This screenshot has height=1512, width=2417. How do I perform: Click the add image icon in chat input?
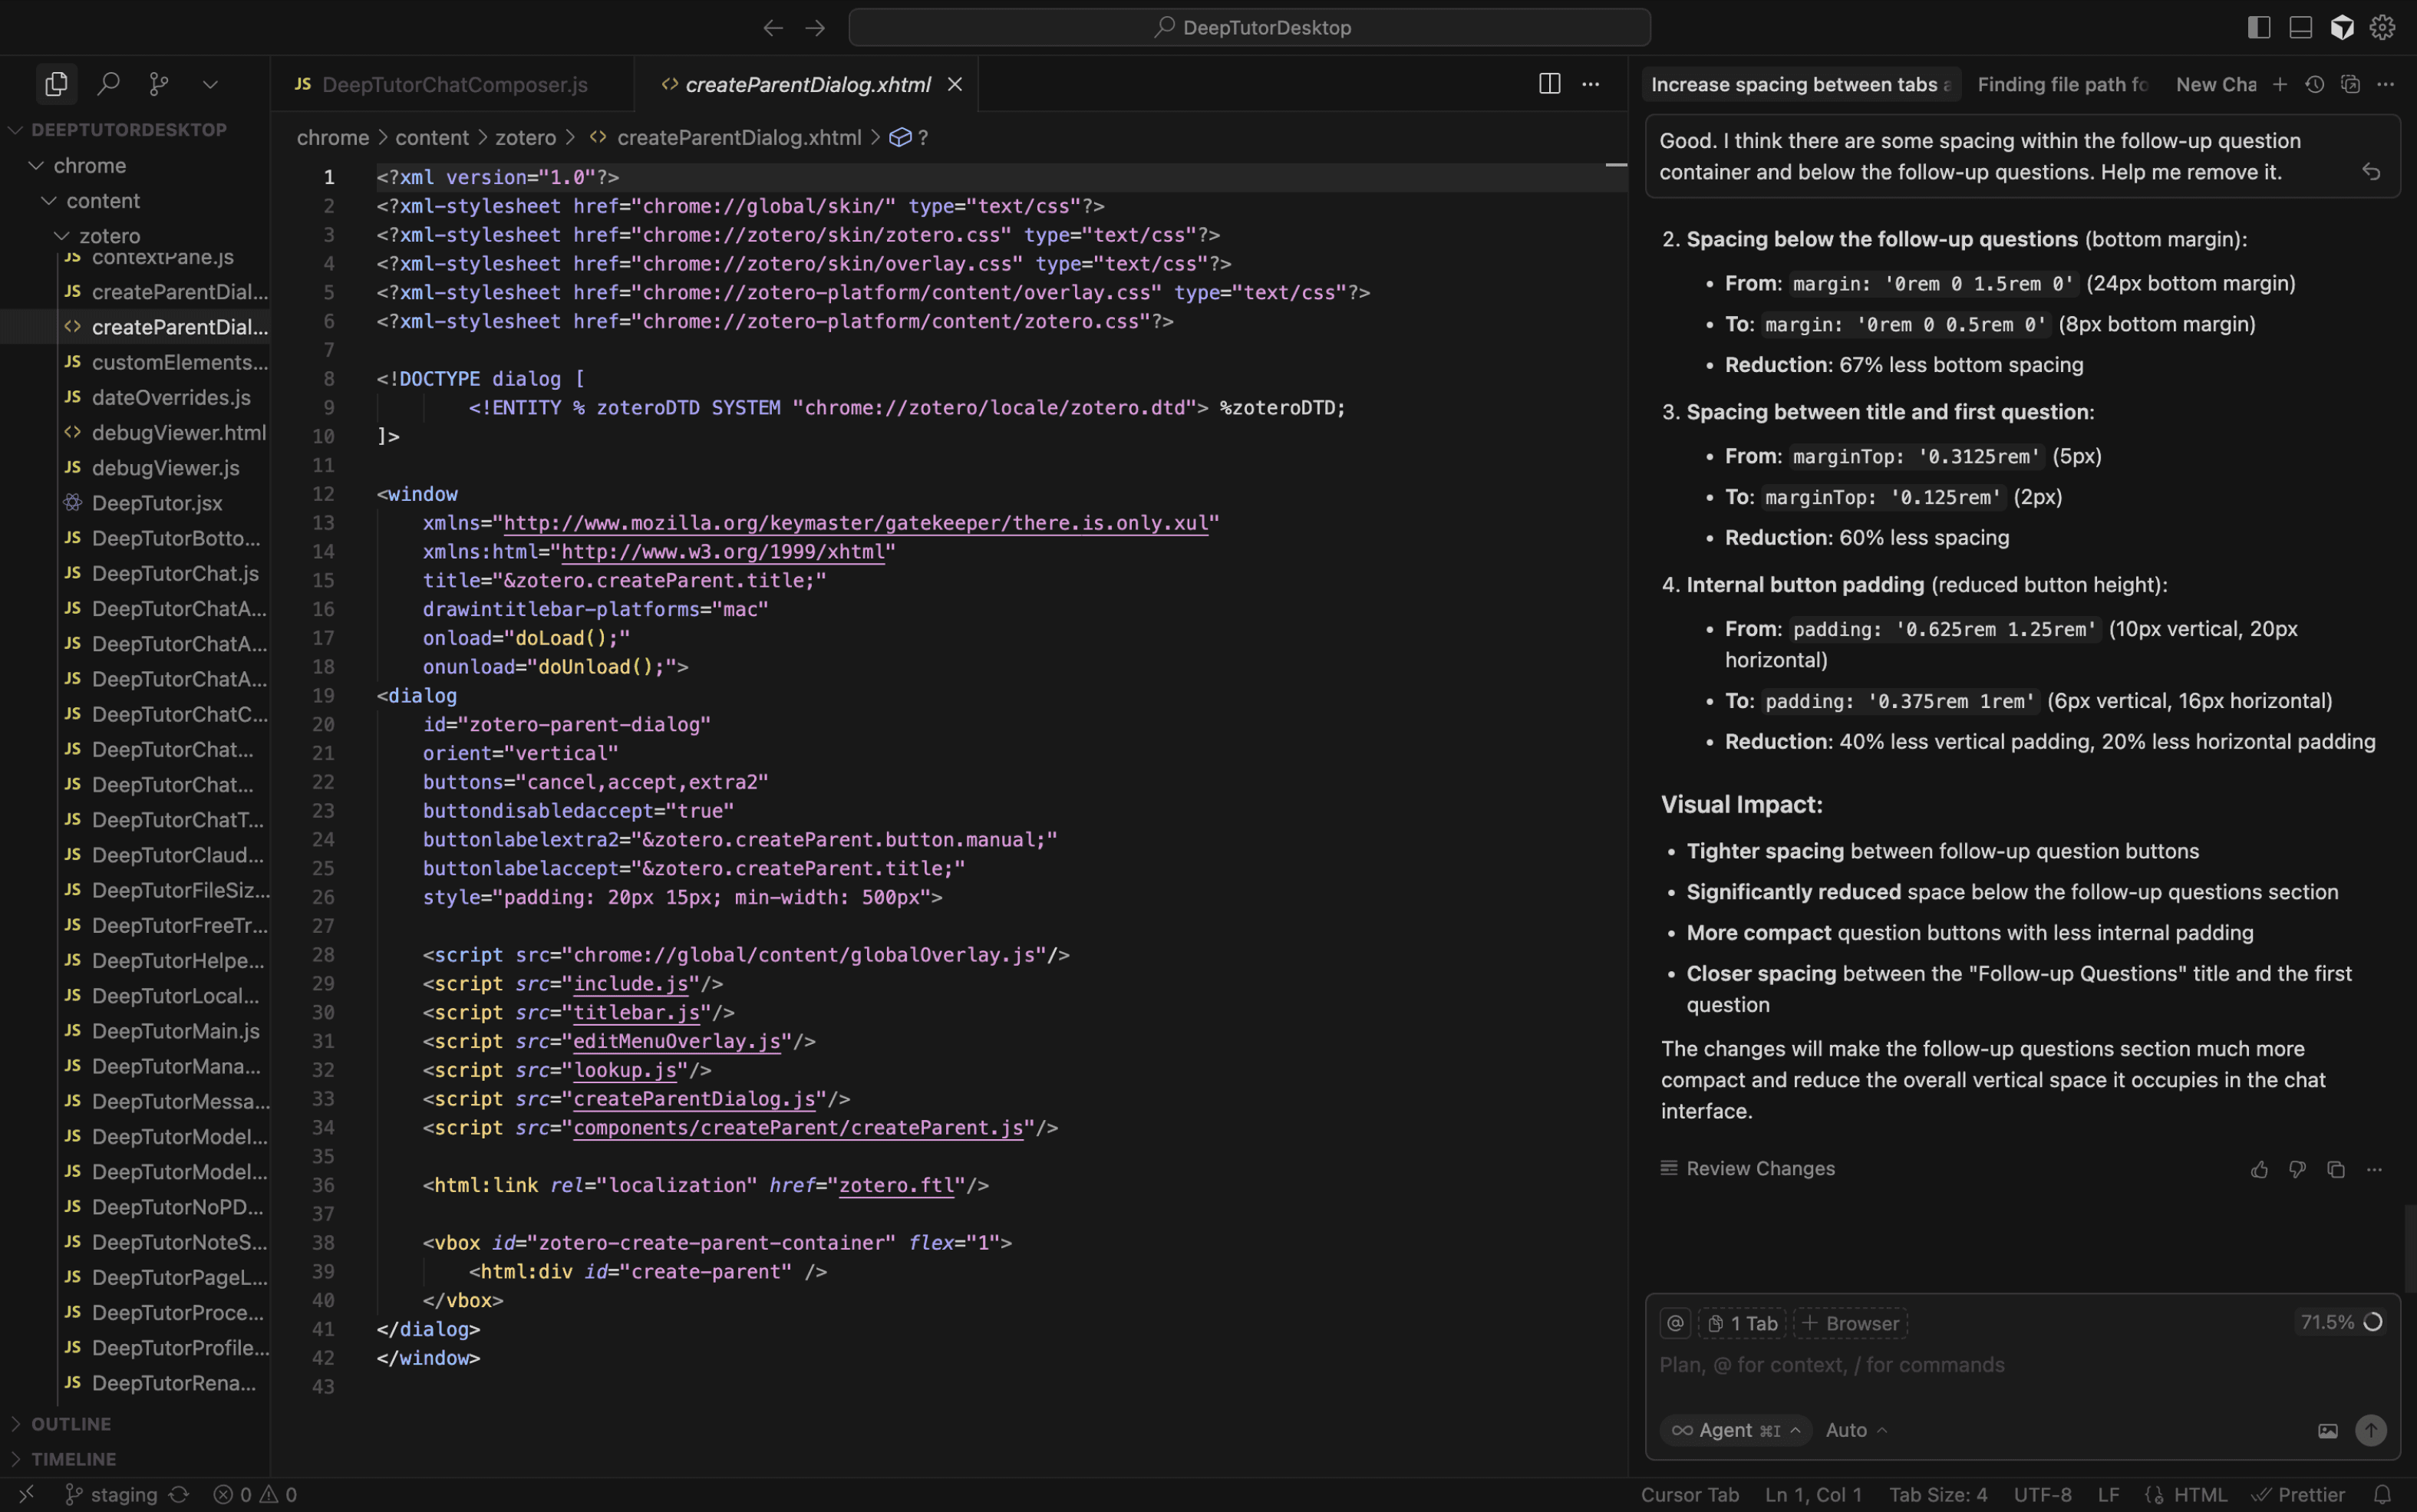coord(2328,1431)
